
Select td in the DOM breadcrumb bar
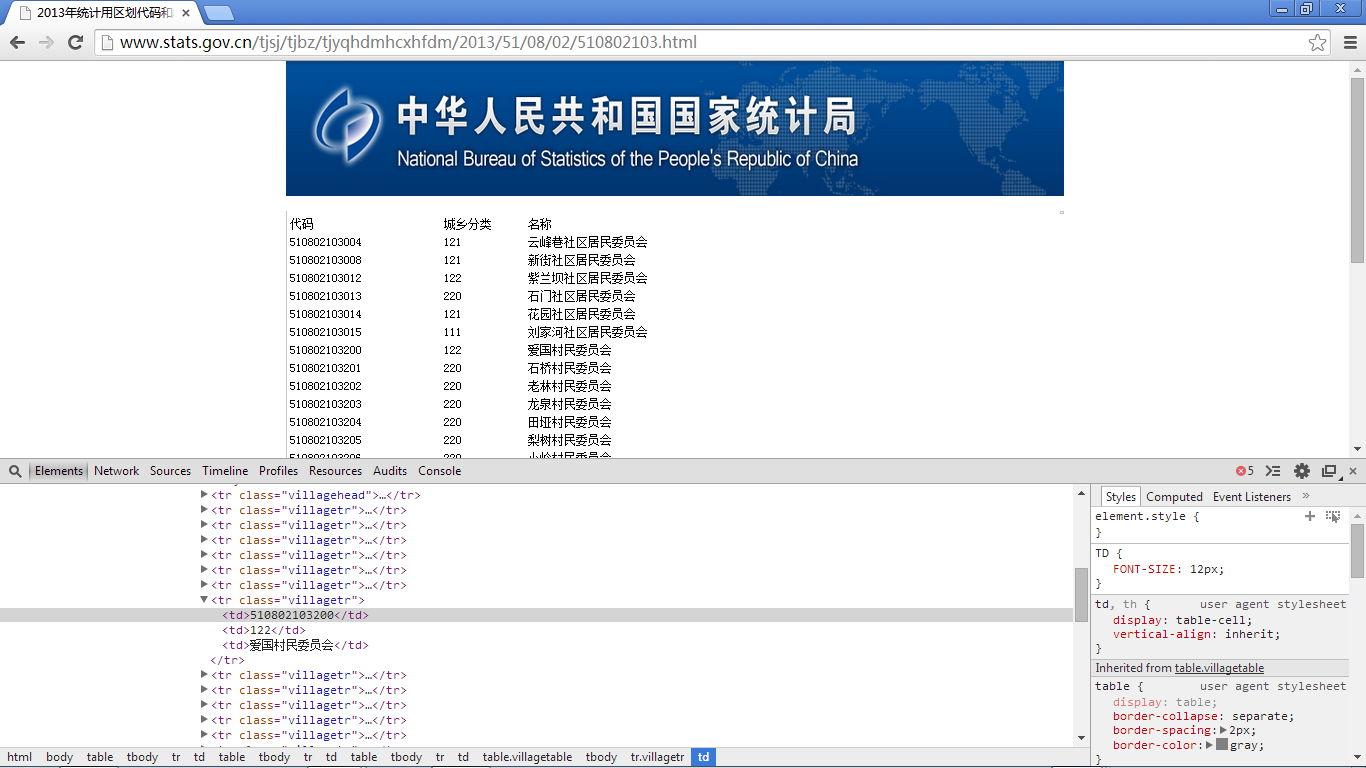coord(703,757)
